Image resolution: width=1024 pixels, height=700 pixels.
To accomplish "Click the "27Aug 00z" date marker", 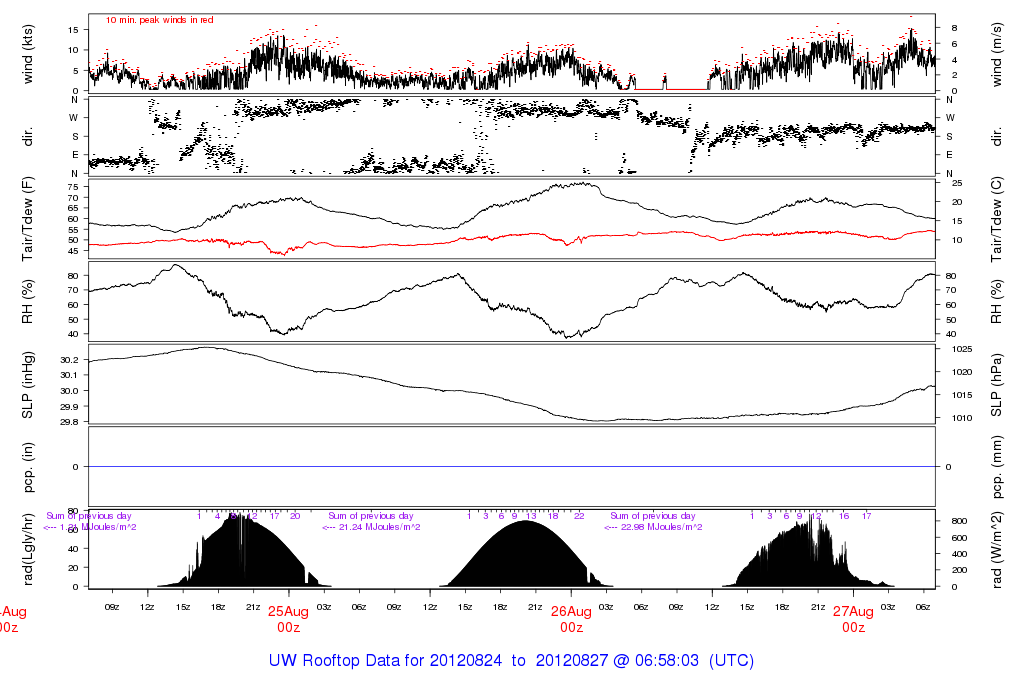I will tap(853, 619).
